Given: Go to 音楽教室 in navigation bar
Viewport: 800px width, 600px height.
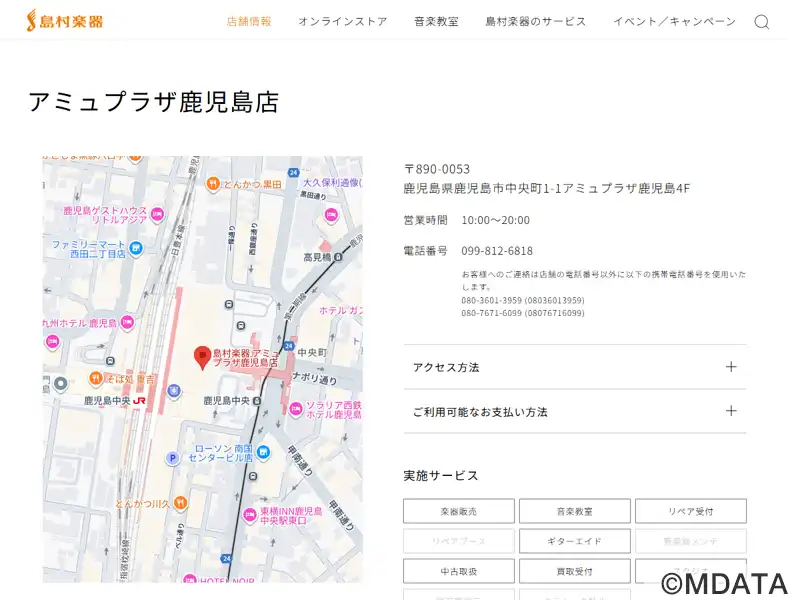Looking at the screenshot, I should (436, 21).
